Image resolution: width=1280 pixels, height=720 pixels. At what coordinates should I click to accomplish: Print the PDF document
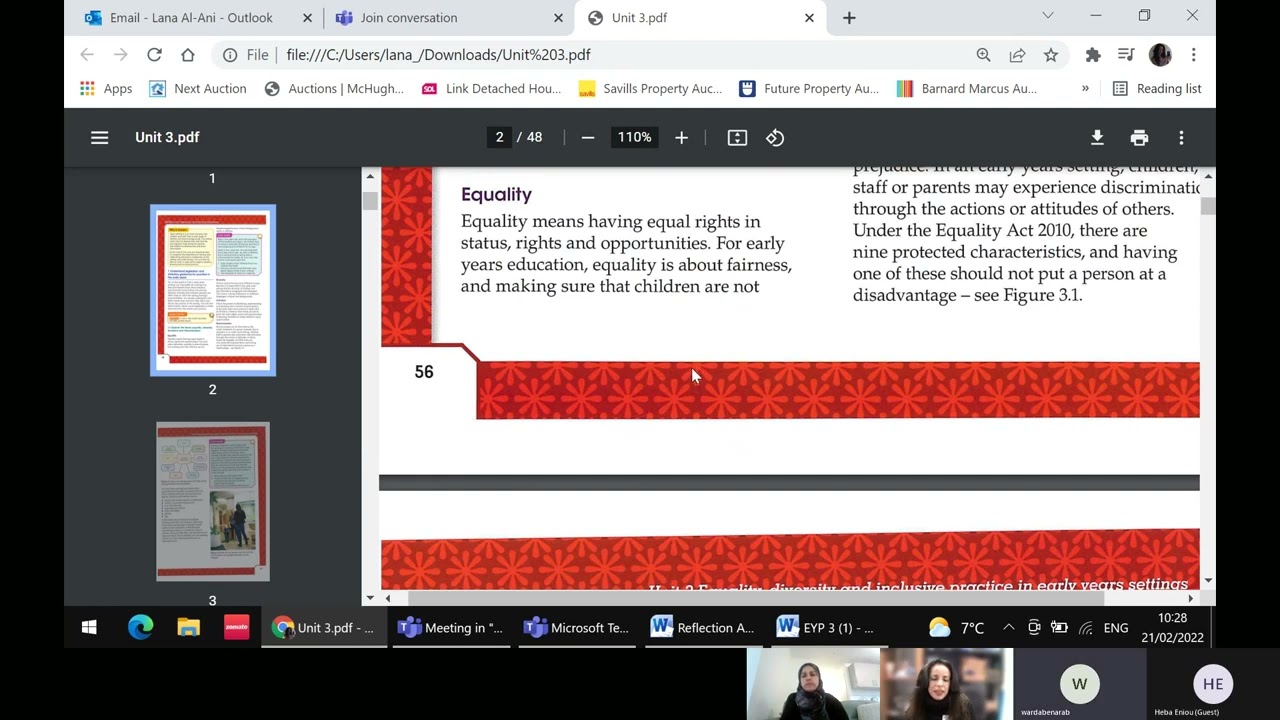point(1139,138)
